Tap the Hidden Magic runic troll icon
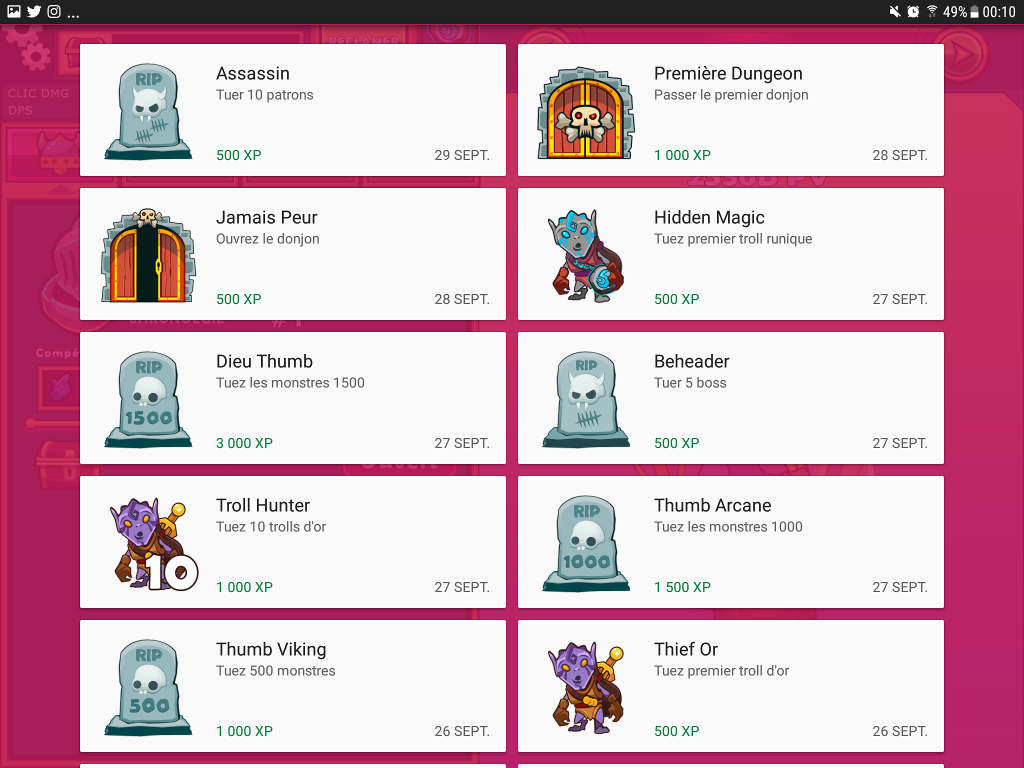This screenshot has height=768, width=1024. [x=586, y=255]
